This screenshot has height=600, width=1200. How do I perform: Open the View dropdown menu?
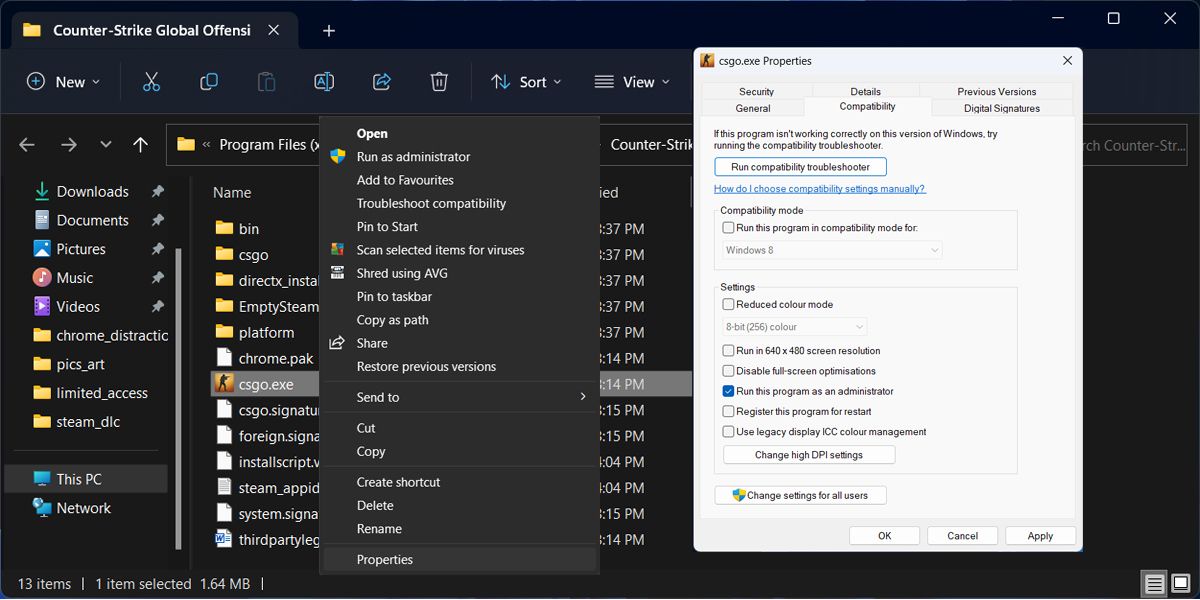(631, 82)
